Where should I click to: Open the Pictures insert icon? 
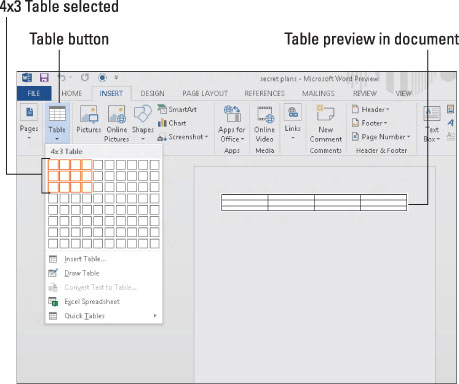click(89, 114)
